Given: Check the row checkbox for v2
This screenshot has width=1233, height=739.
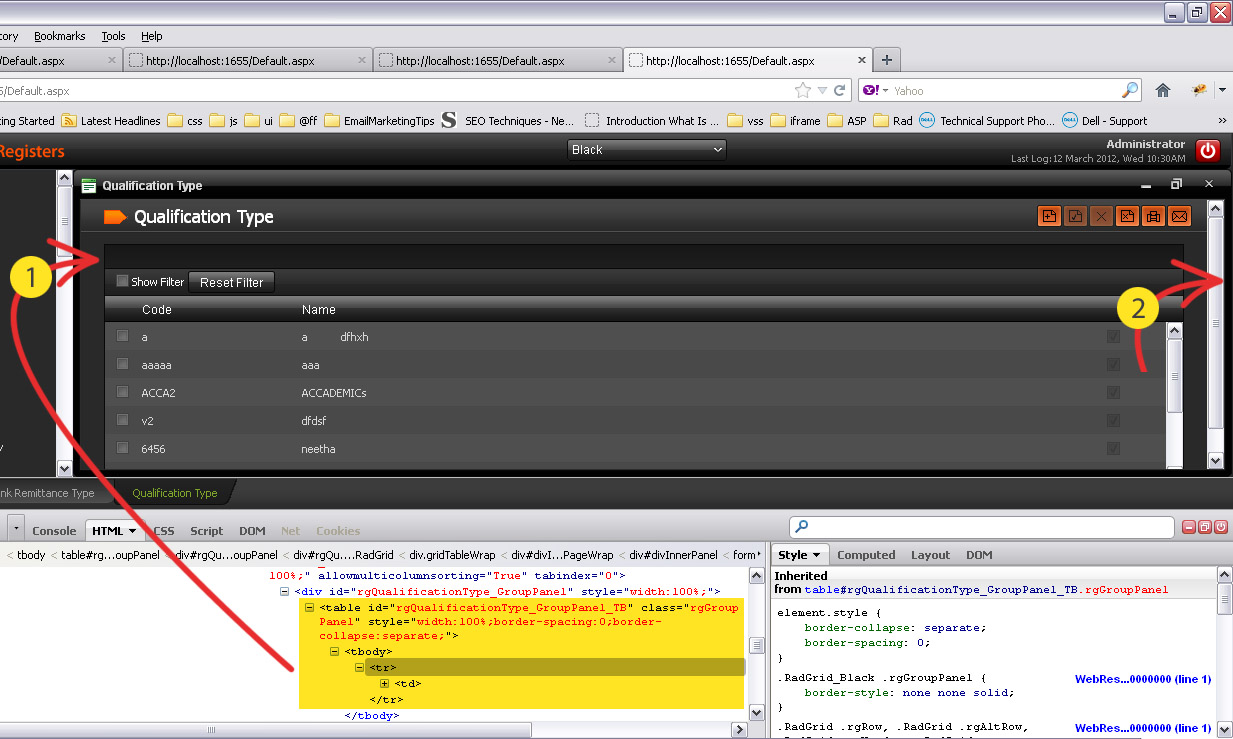Looking at the screenshot, I should [122, 420].
